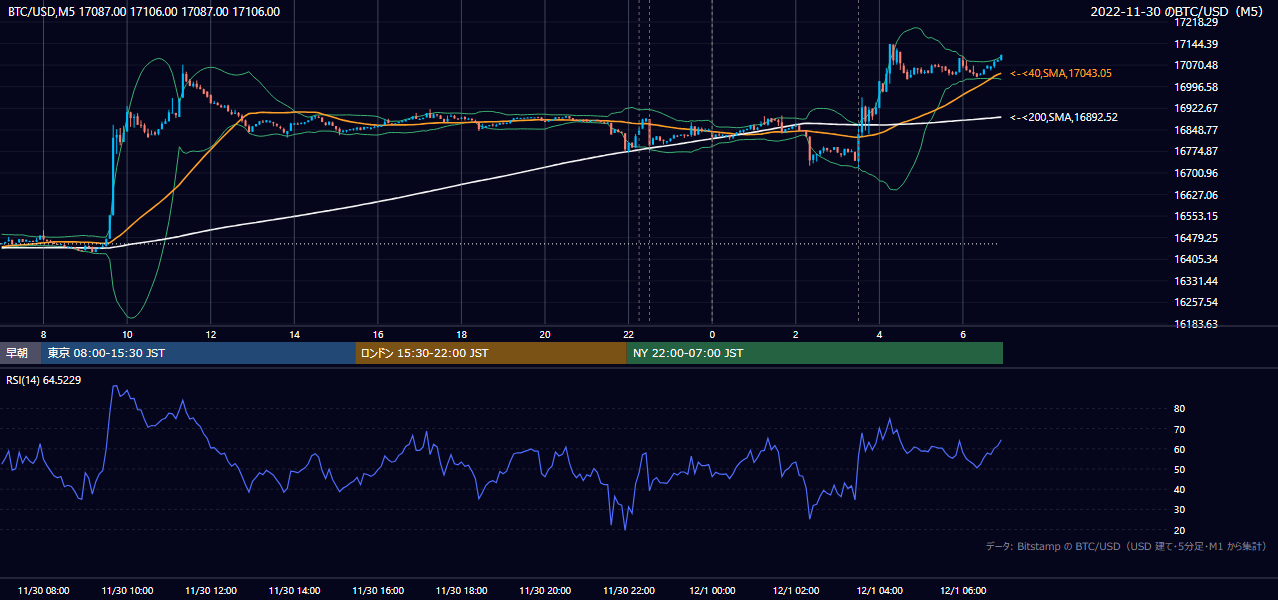Click the 11/30 16:00 time label
Viewport: 1278px width, 600px height.
click(x=378, y=591)
